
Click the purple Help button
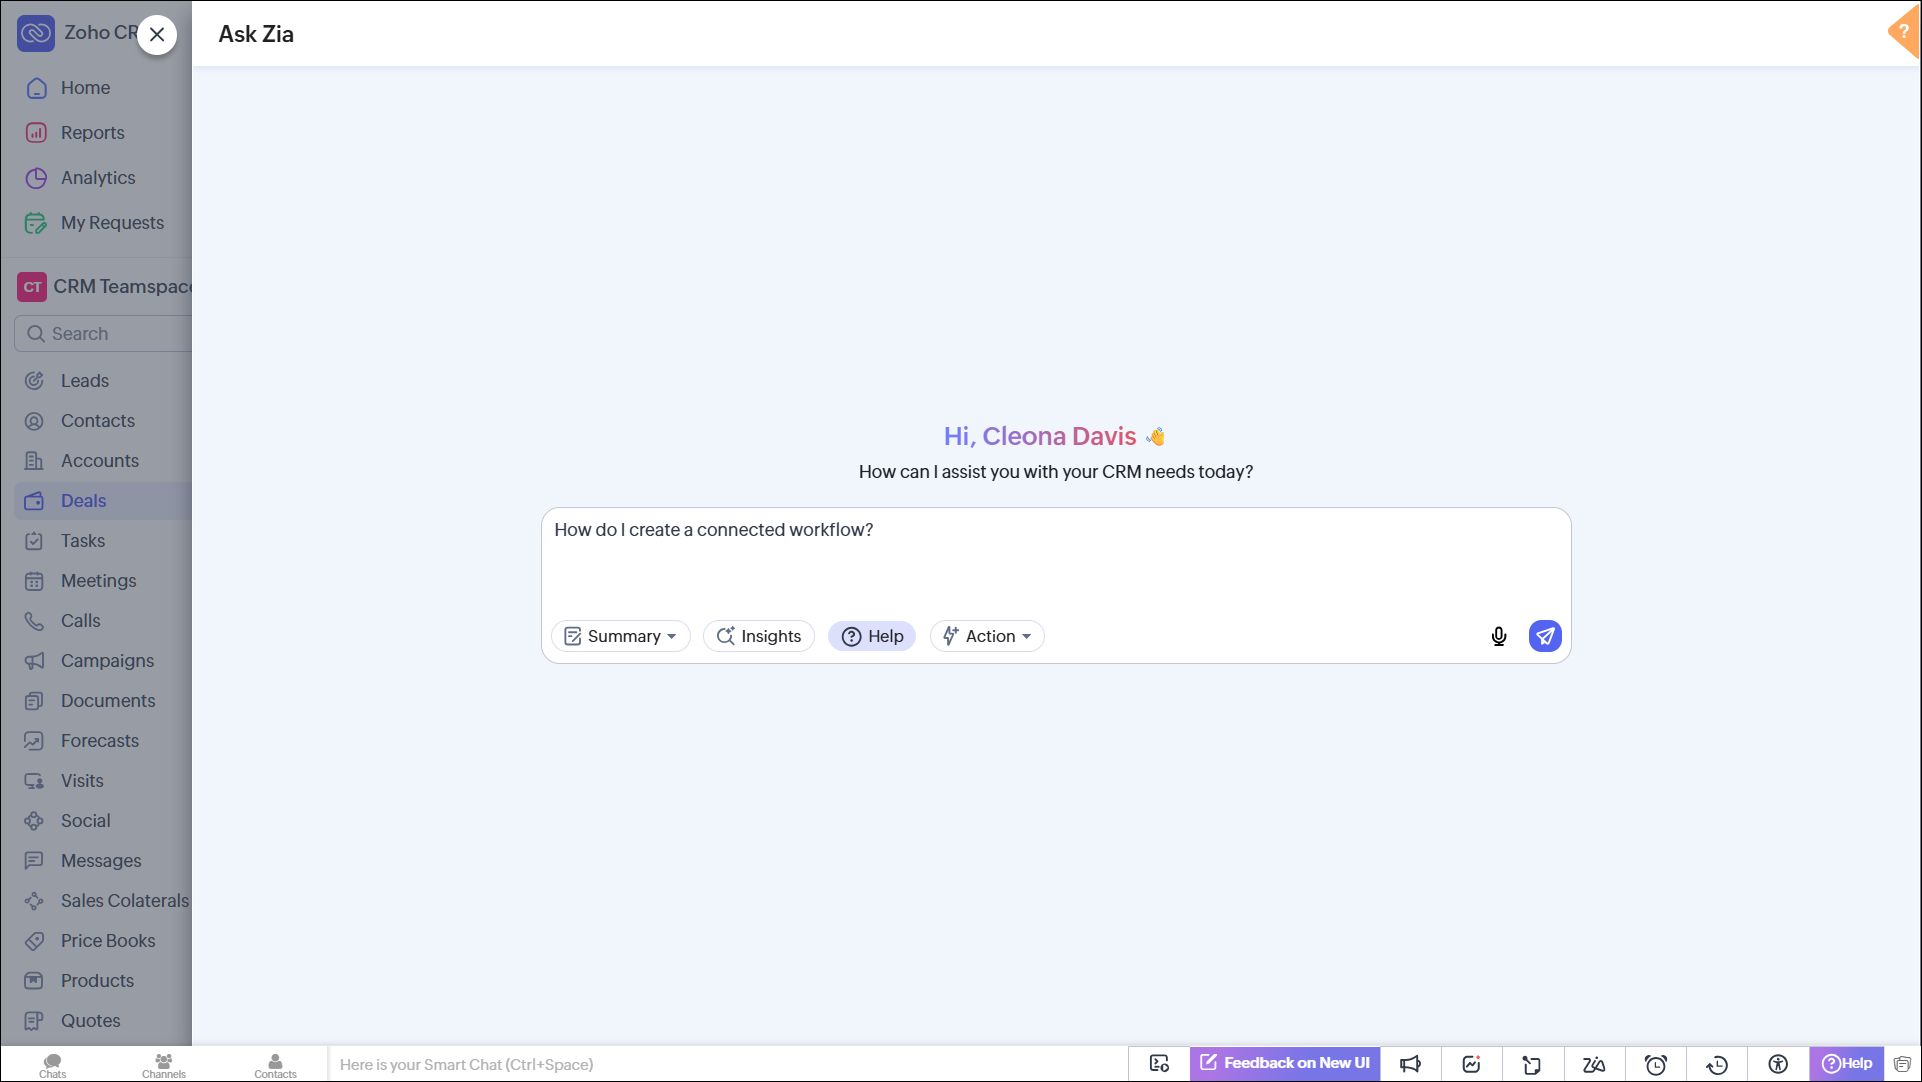coord(1846,1063)
